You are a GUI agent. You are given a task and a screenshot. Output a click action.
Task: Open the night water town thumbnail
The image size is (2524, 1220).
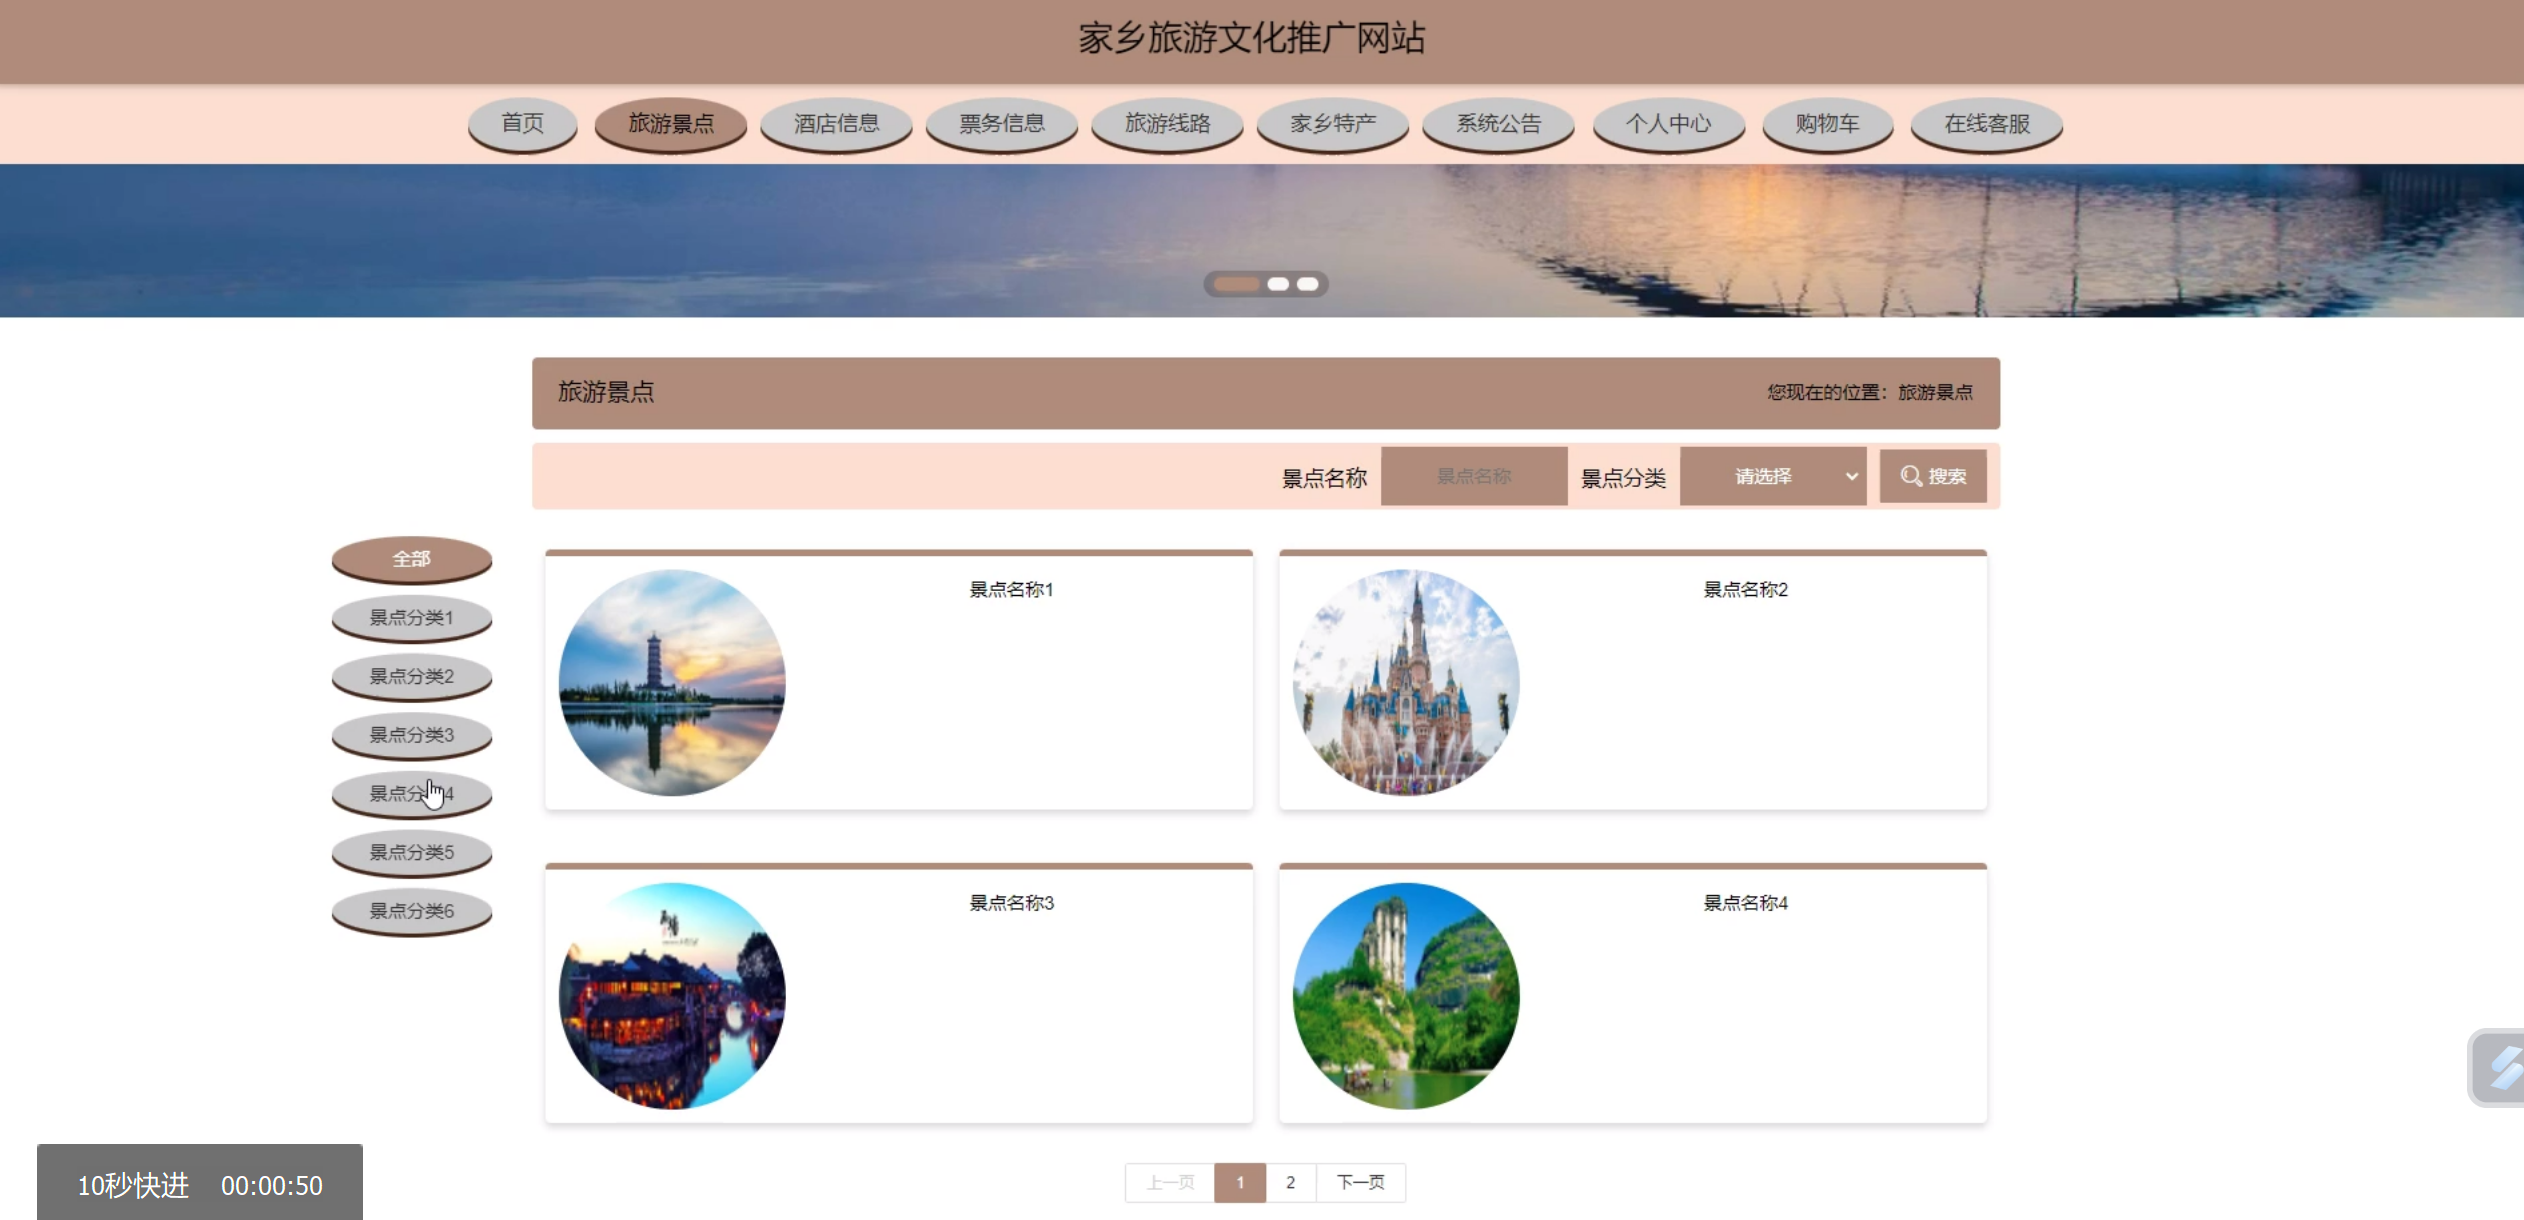pyautogui.click(x=671, y=996)
